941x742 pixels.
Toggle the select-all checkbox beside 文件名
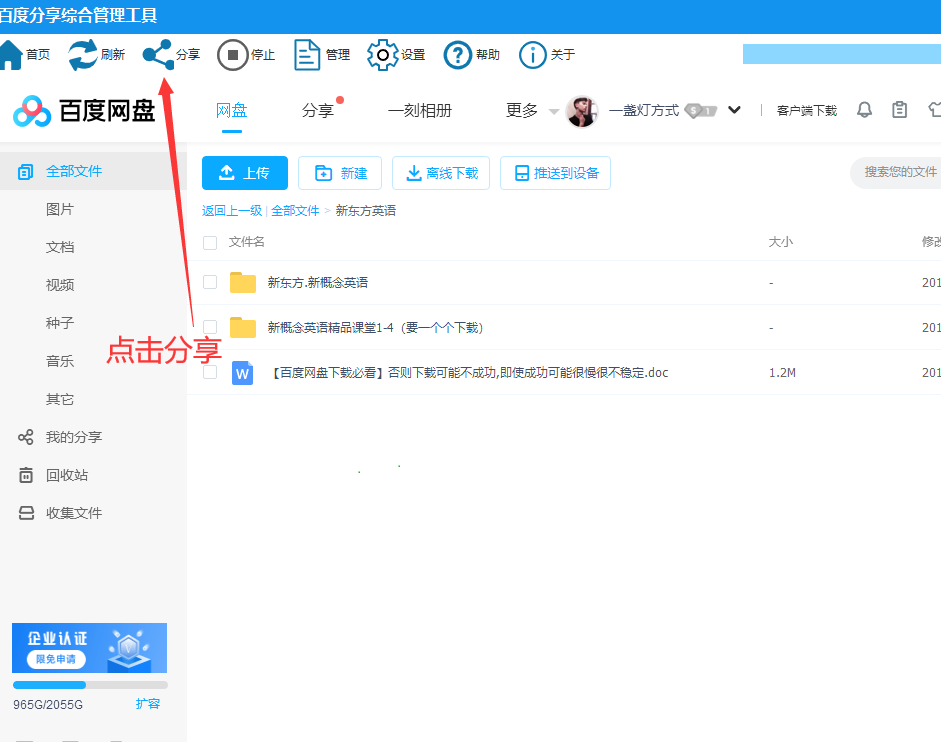[x=210, y=242]
